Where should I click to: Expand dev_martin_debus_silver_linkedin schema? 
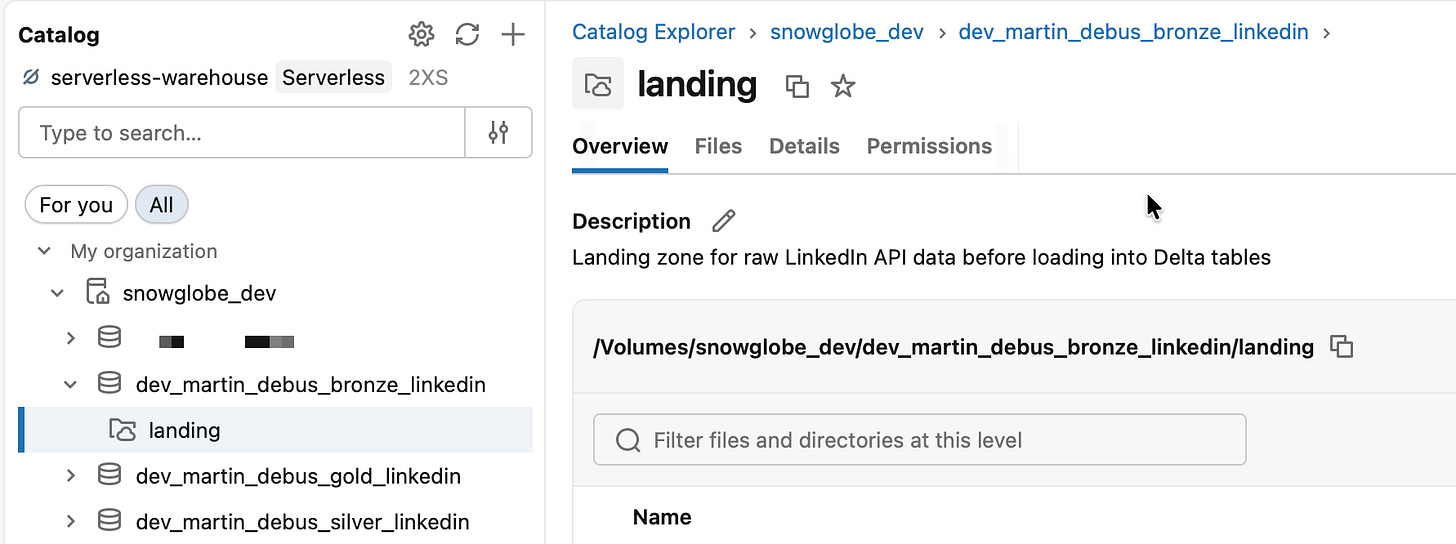click(70, 521)
